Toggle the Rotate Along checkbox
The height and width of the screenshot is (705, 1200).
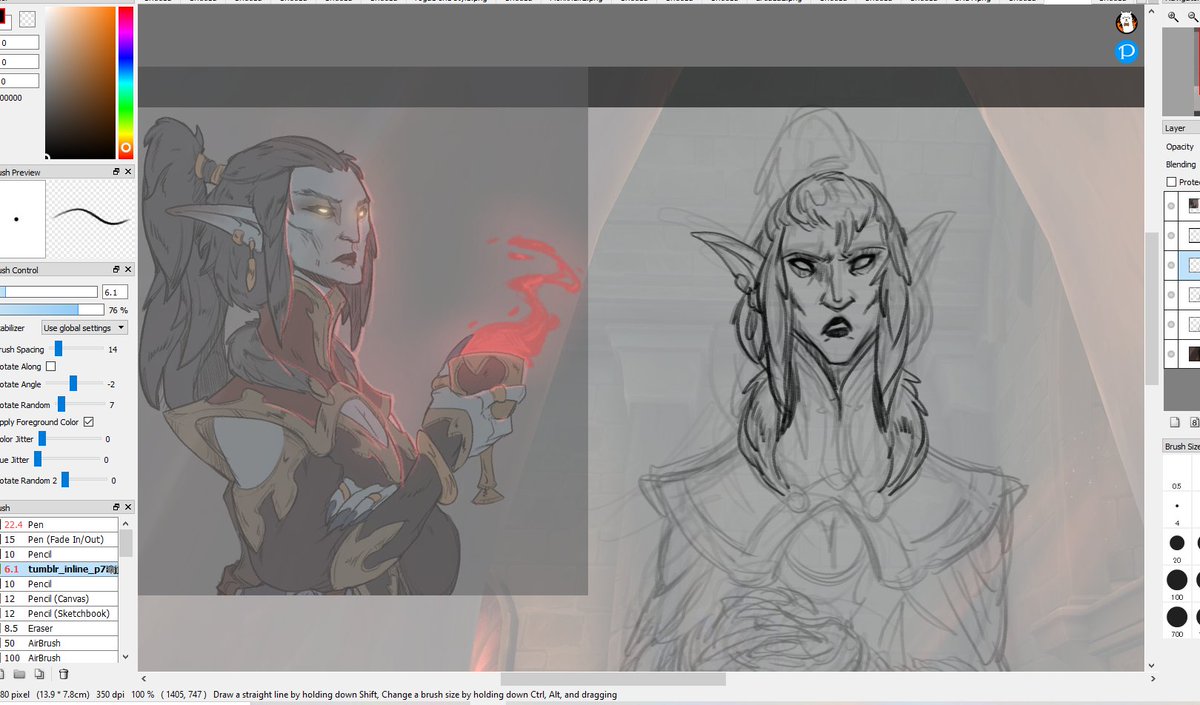[x=51, y=367]
